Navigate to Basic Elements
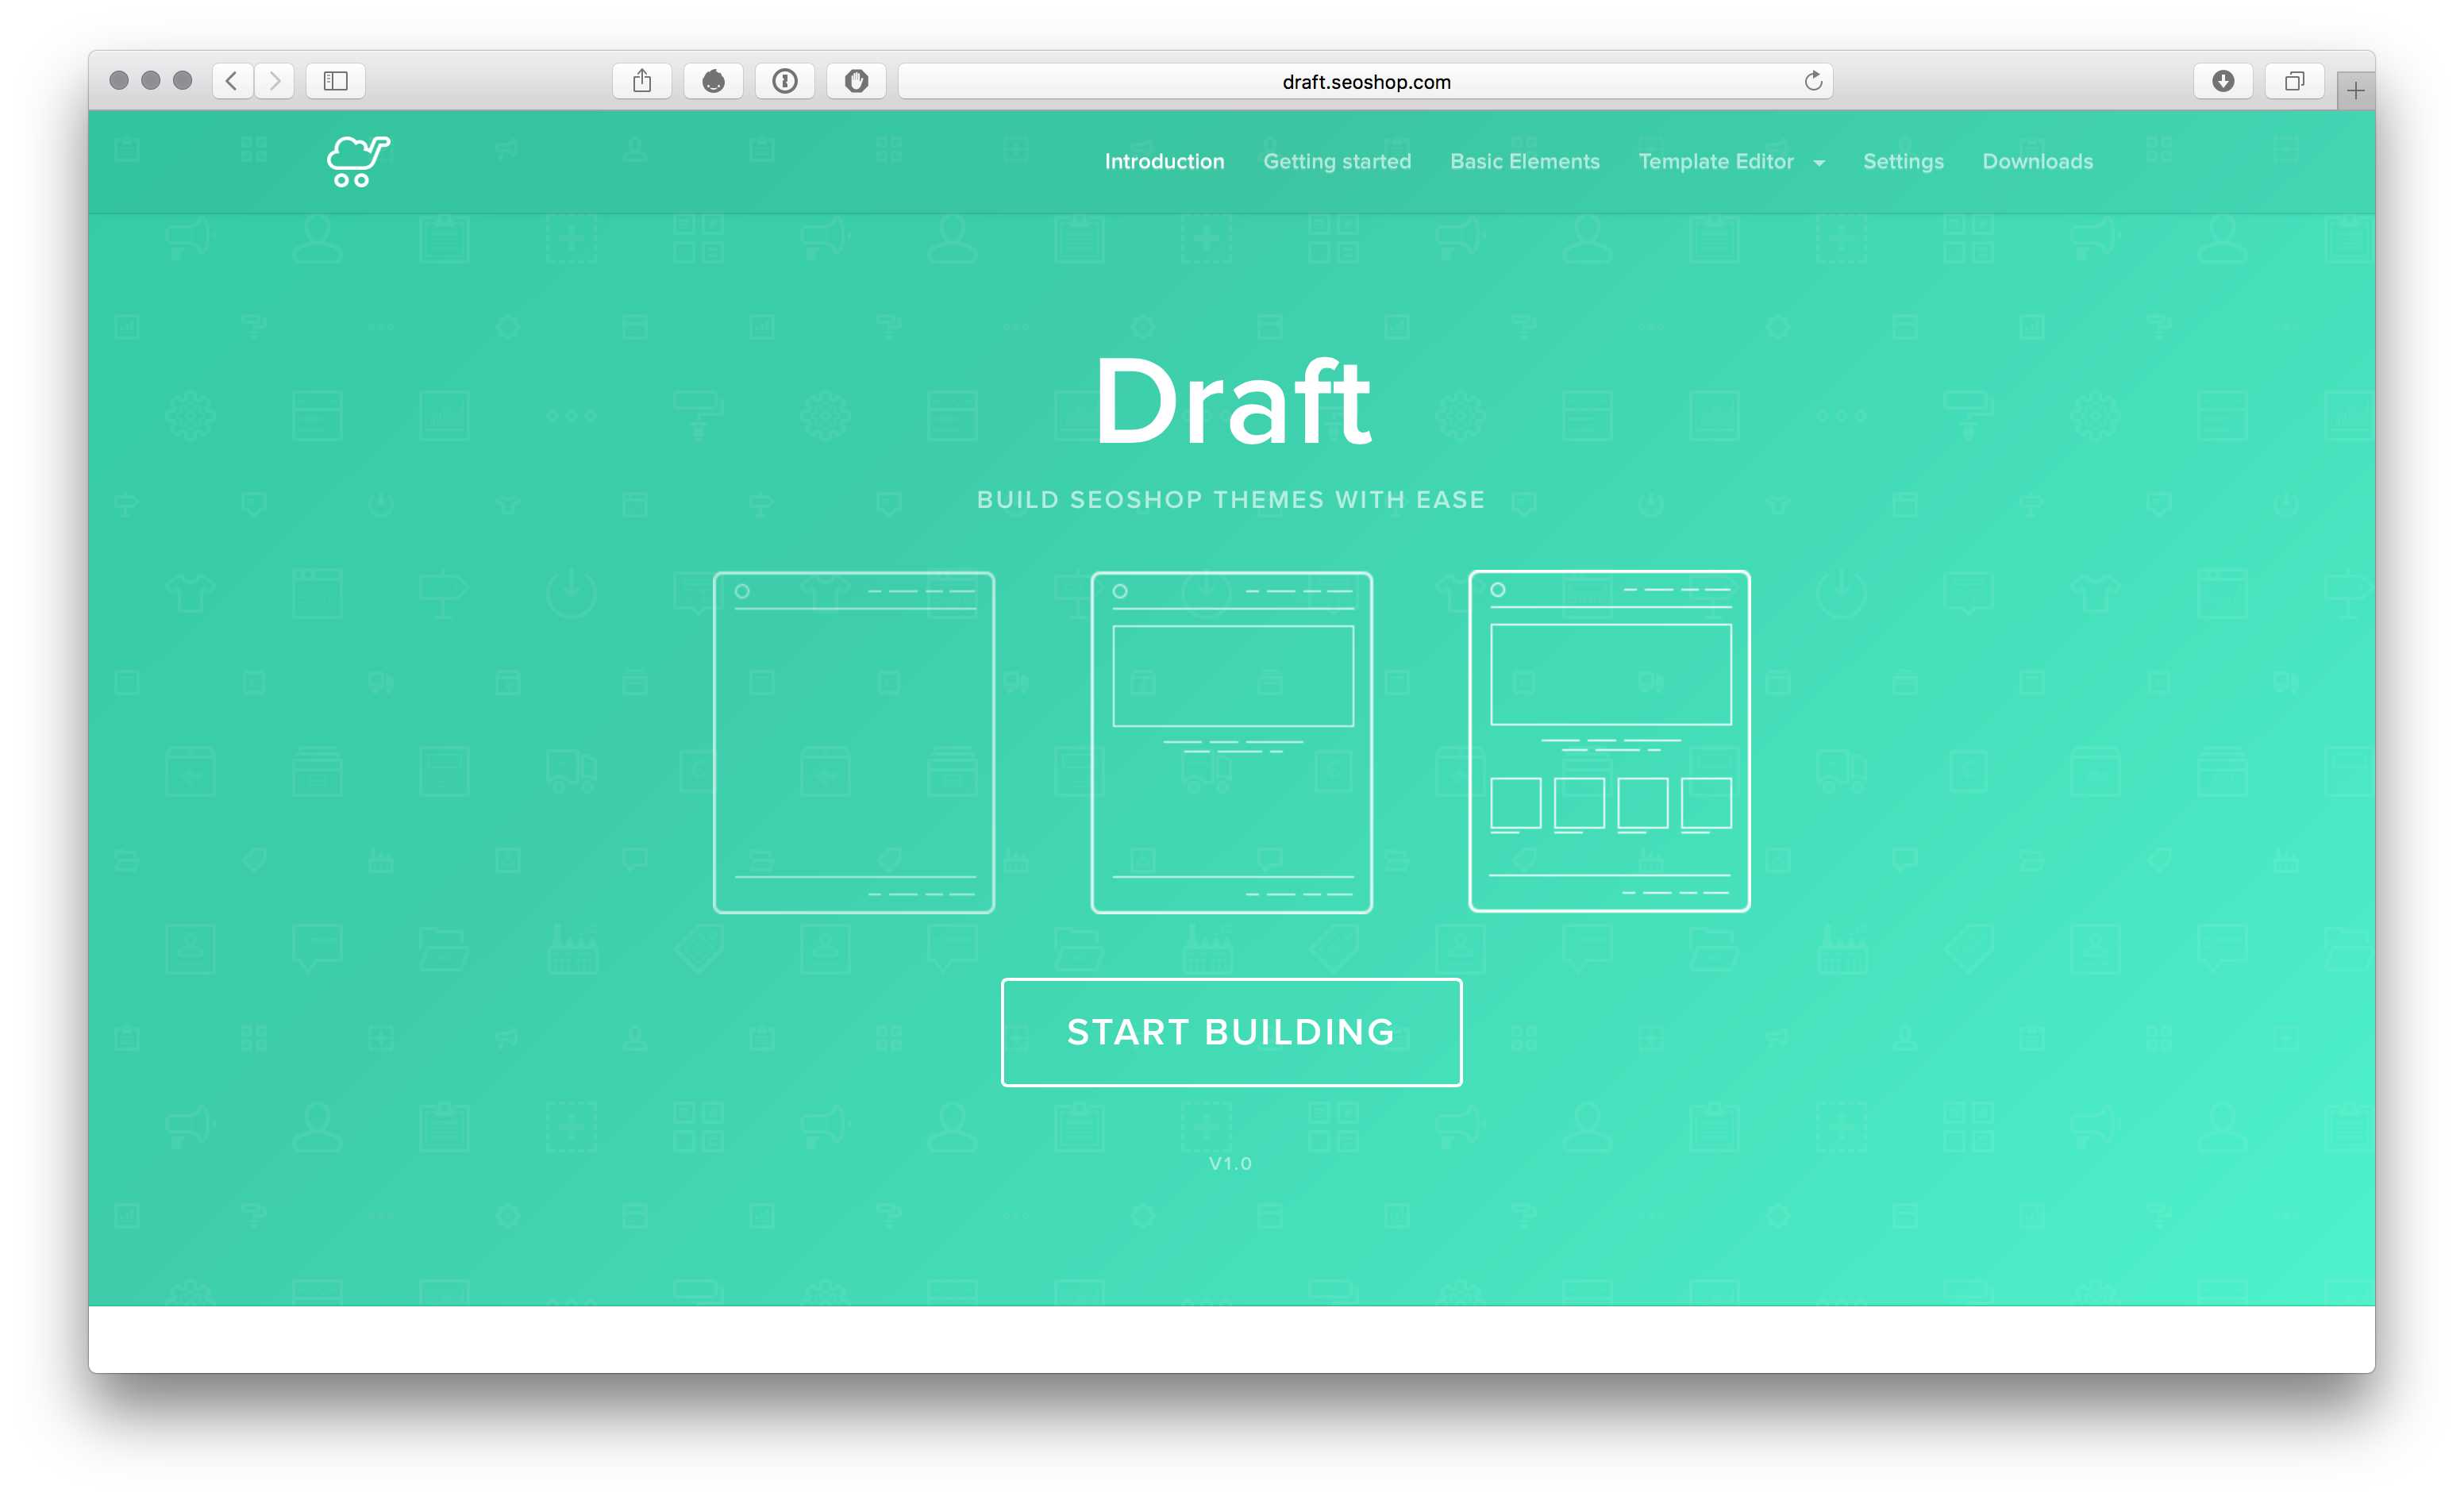 pos(1524,161)
